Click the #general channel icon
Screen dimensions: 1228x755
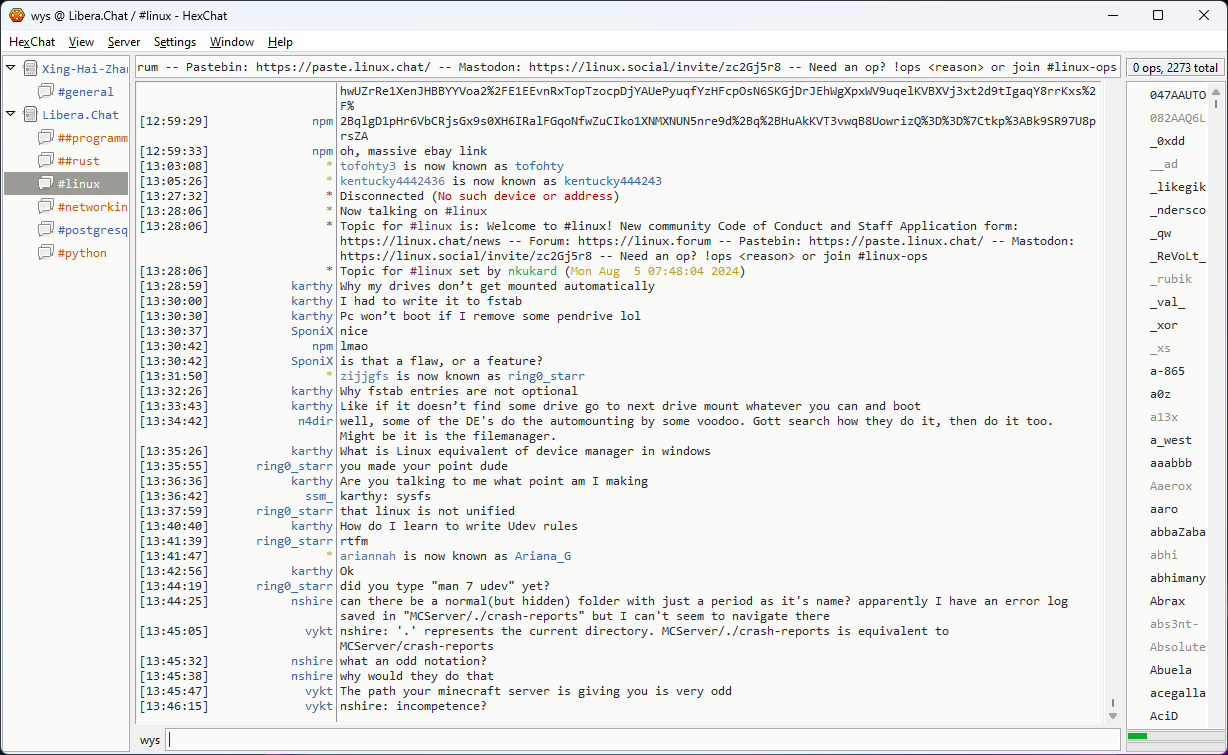[46, 92]
